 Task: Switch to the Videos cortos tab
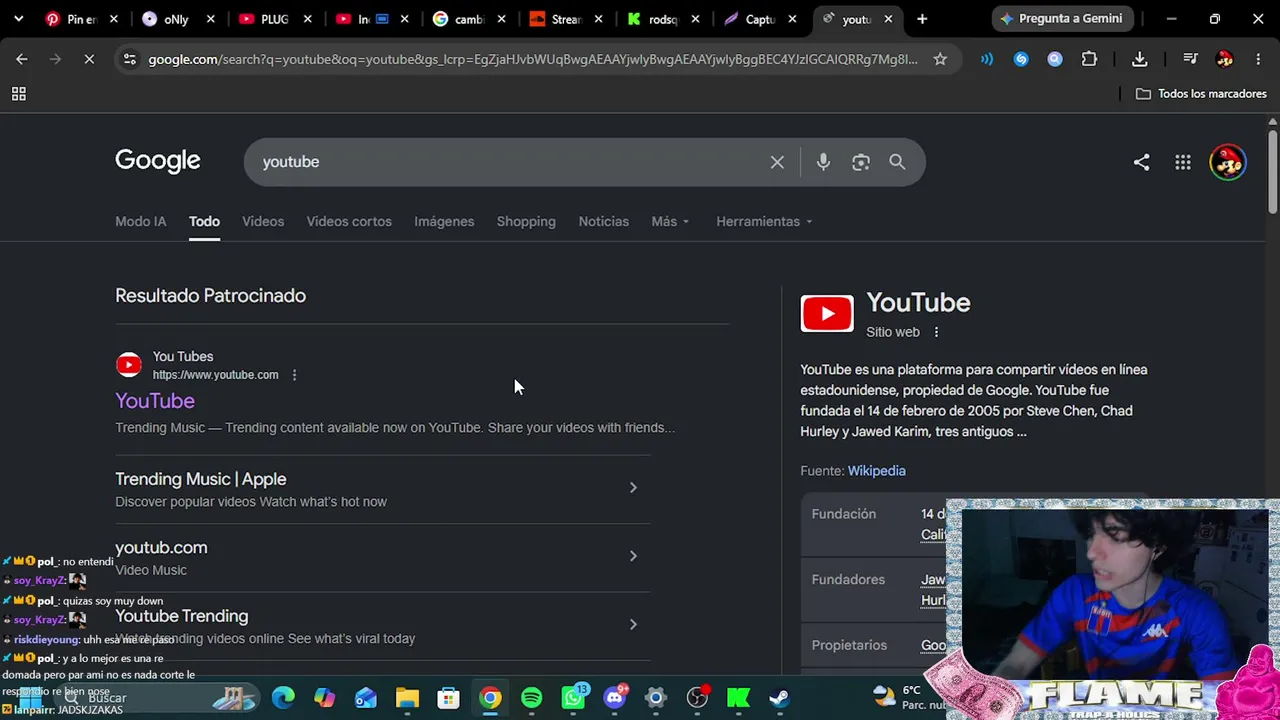(349, 221)
